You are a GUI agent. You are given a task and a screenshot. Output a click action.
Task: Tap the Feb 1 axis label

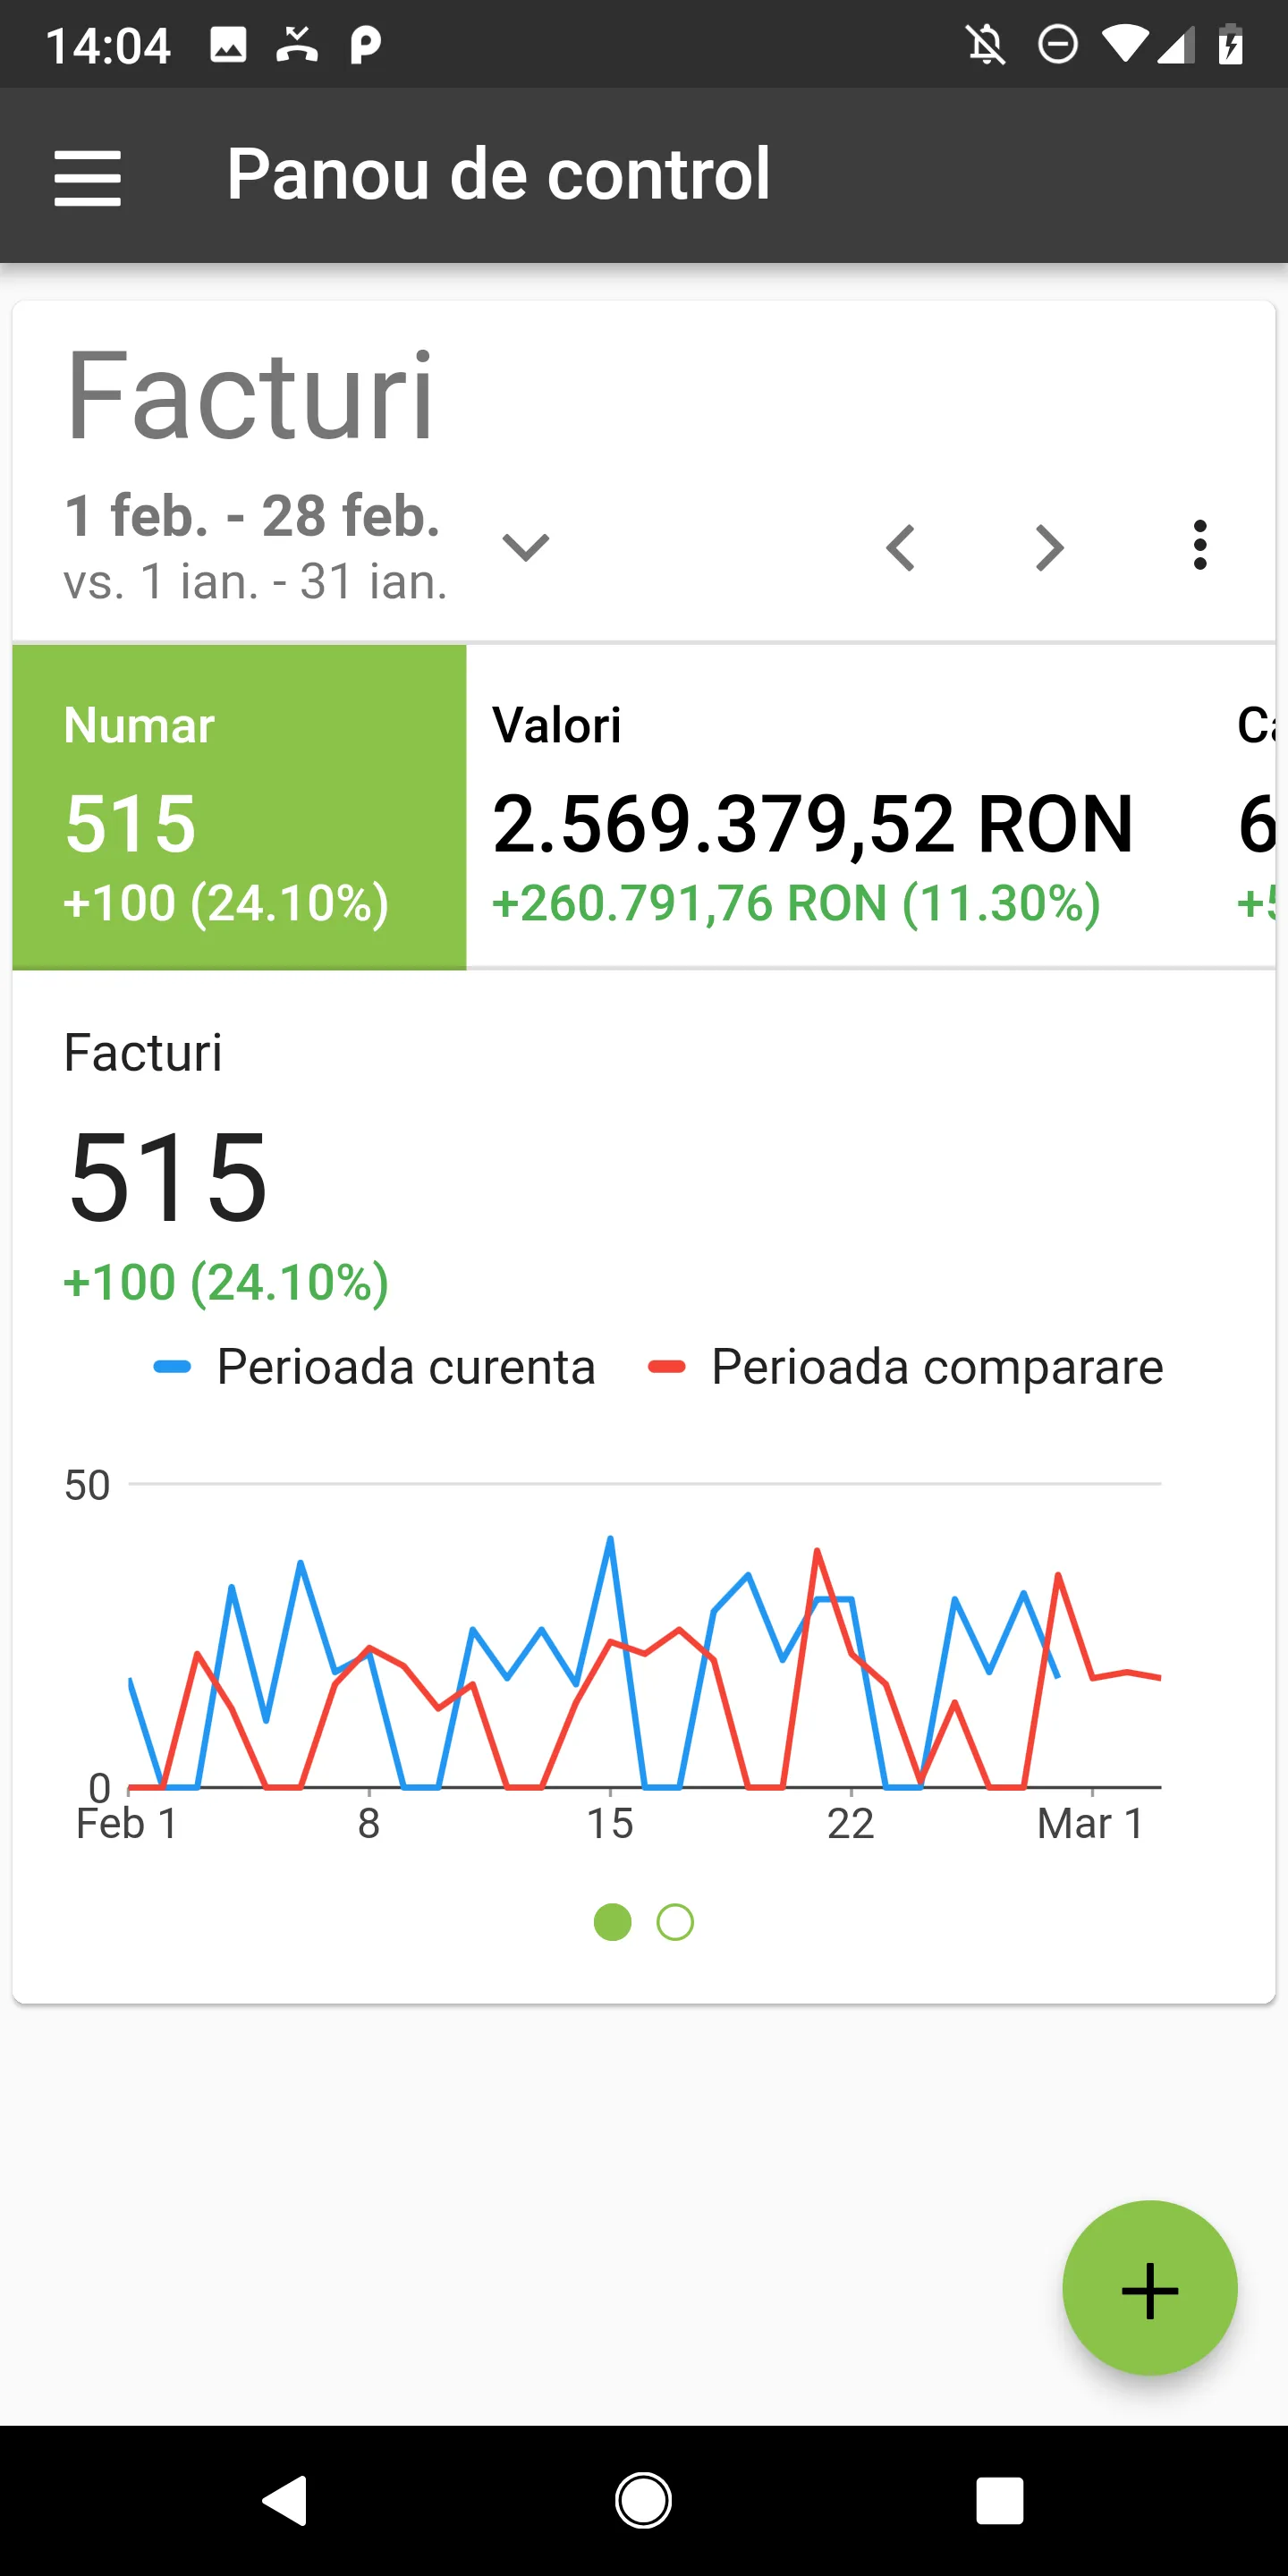[x=127, y=1823]
